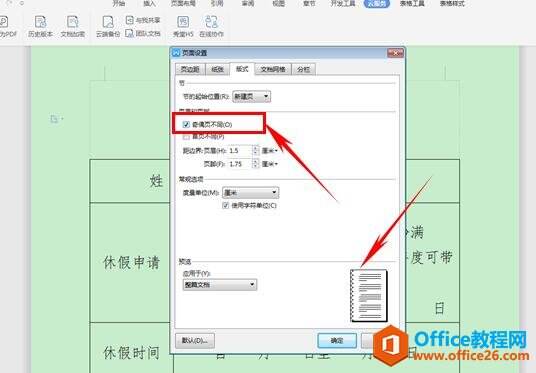Close the 页面设置 dialog
This screenshot has width=536, height=373.
pos(396,53)
